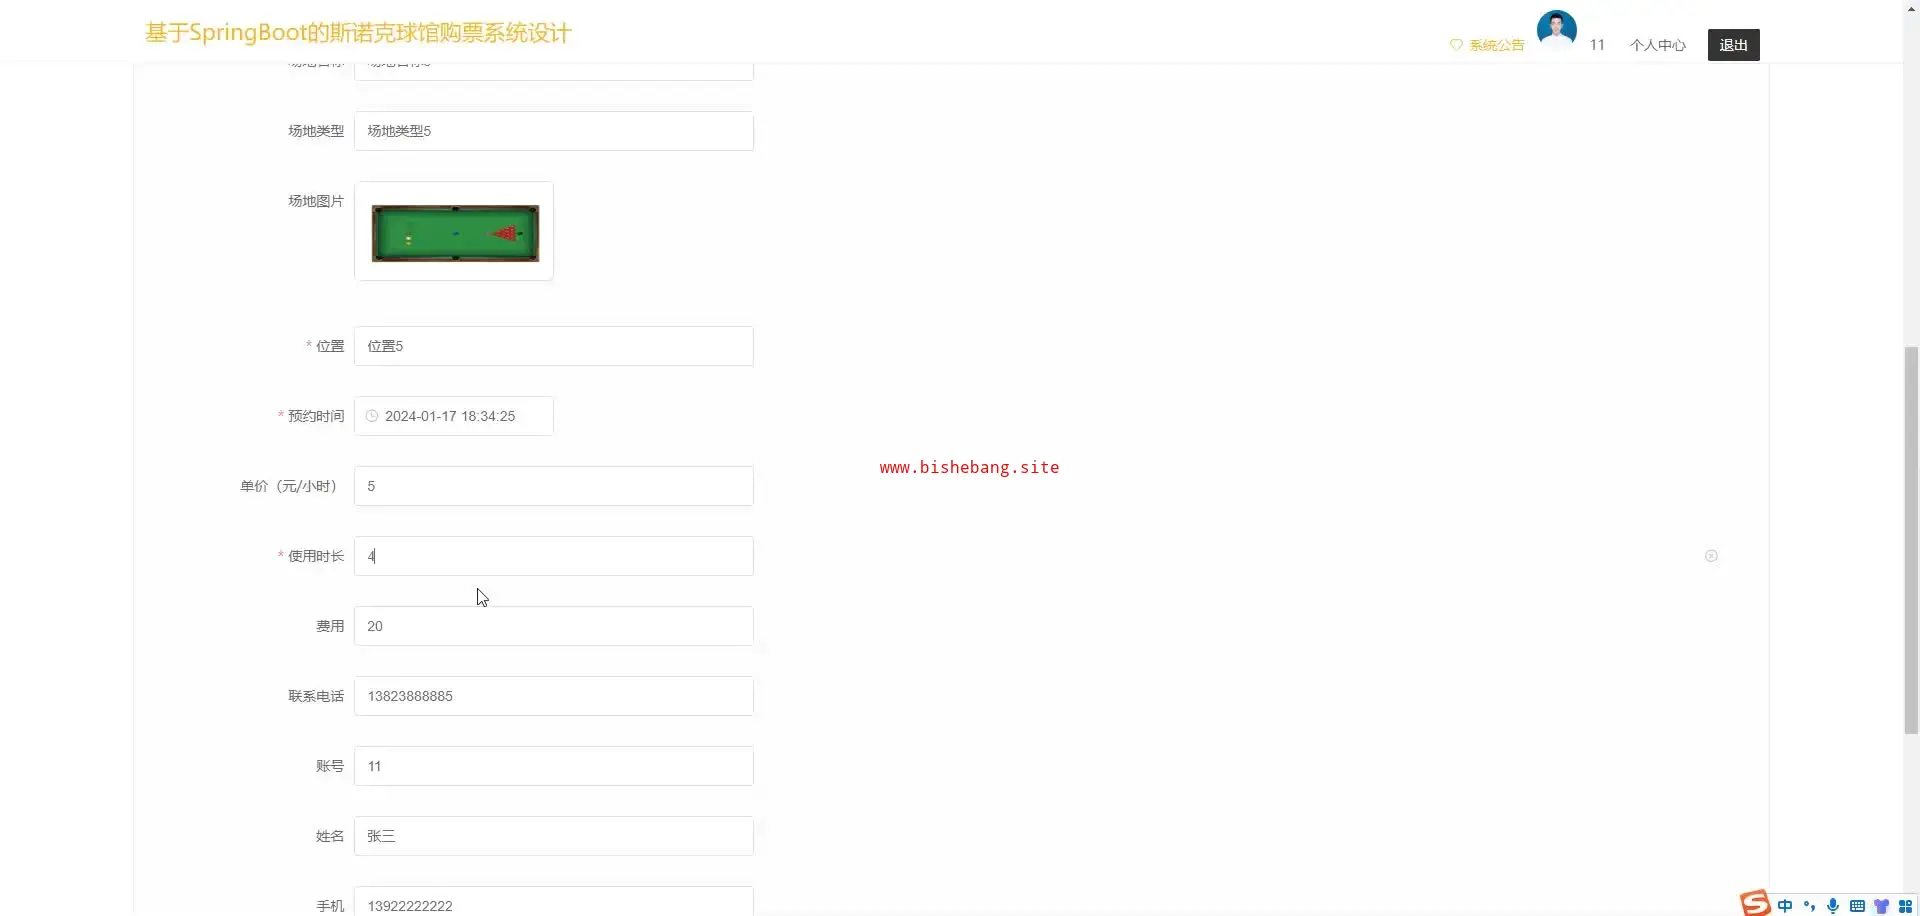Click the small circle icon at right edge

pos(1711,556)
